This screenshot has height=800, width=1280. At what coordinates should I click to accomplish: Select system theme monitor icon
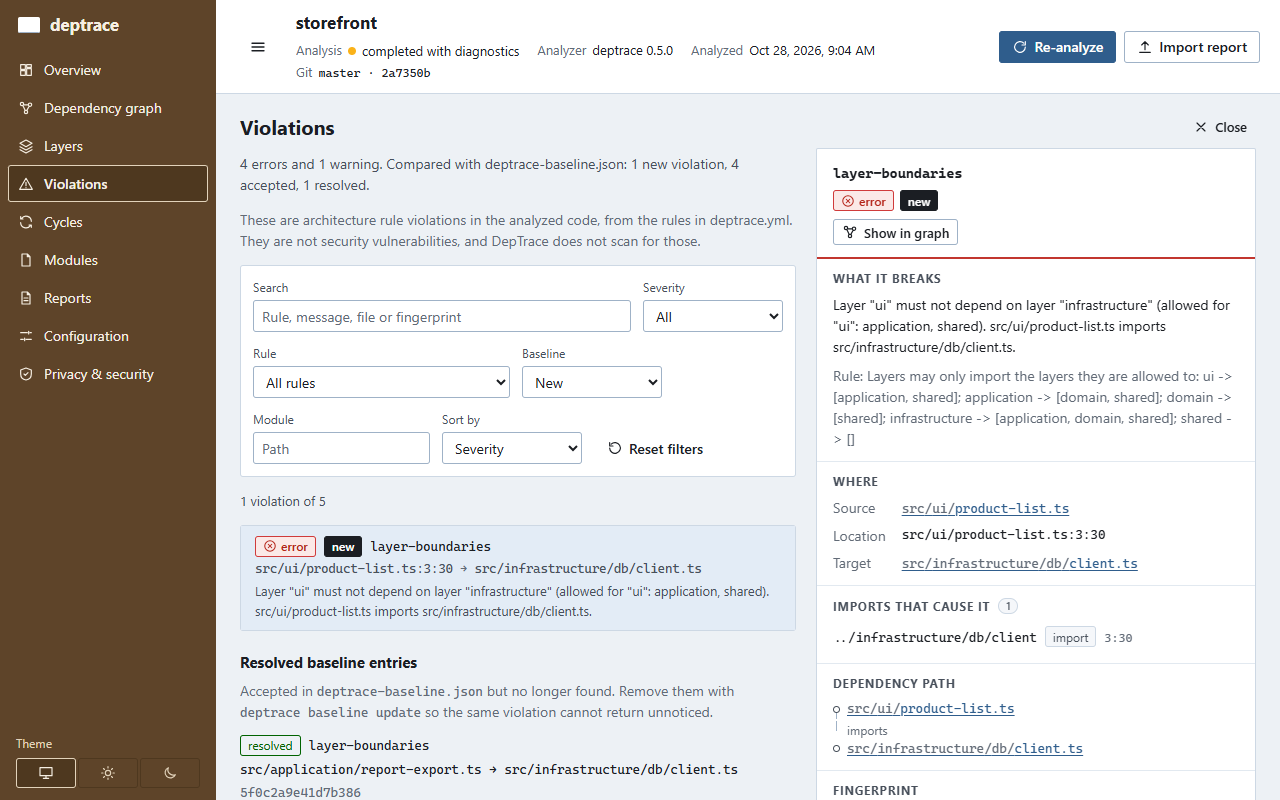point(46,773)
